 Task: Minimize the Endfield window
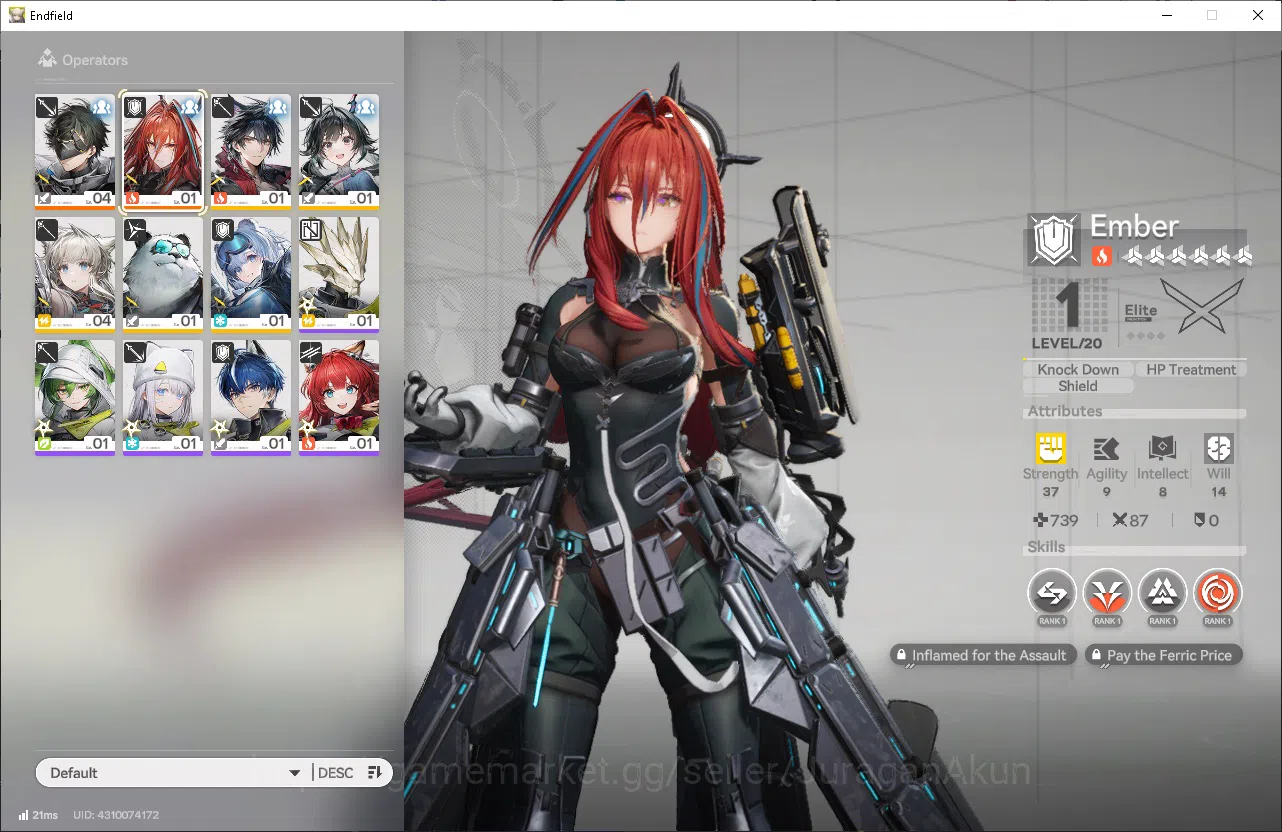pos(1166,15)
